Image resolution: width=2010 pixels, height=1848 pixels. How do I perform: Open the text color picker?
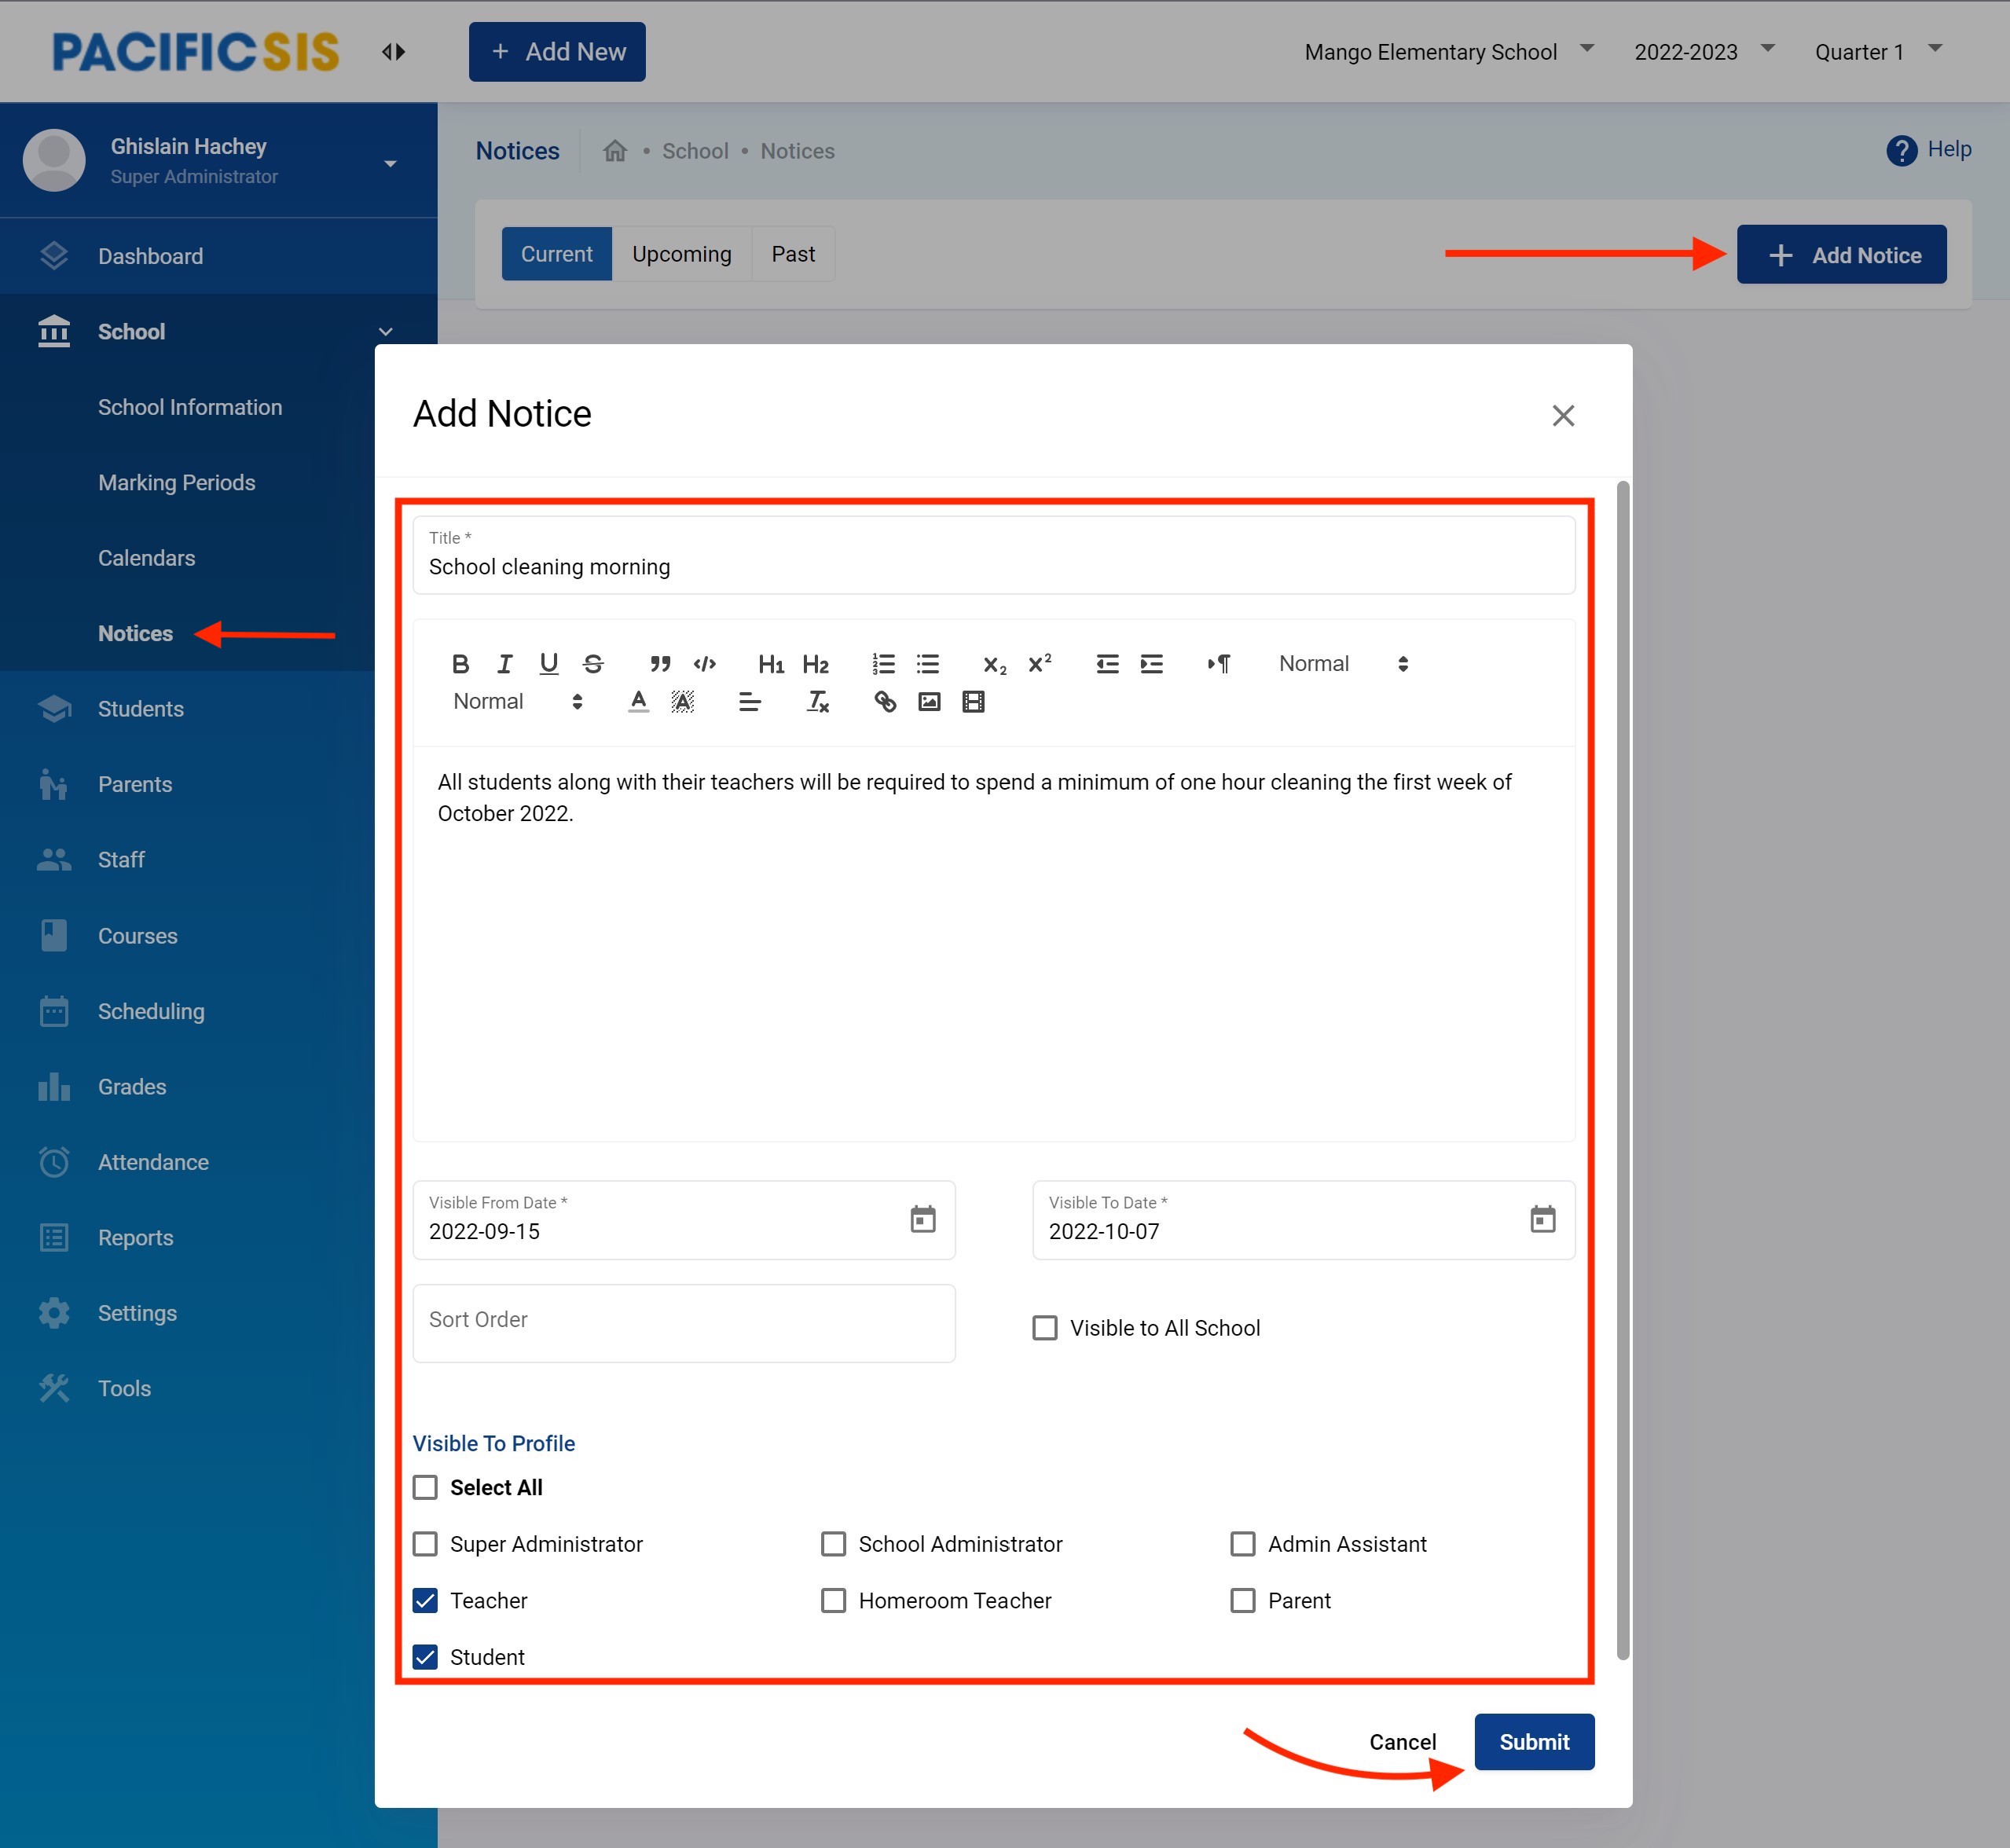638,702
